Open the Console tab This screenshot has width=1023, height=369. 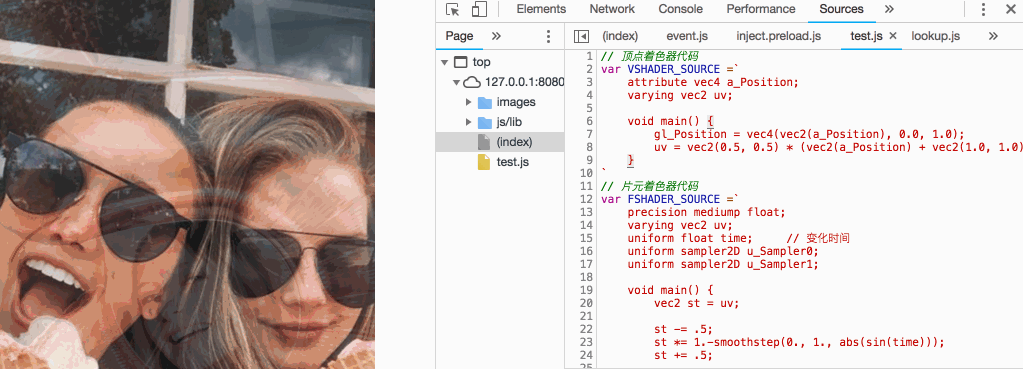pyautogui.click(x=680, y=9)
